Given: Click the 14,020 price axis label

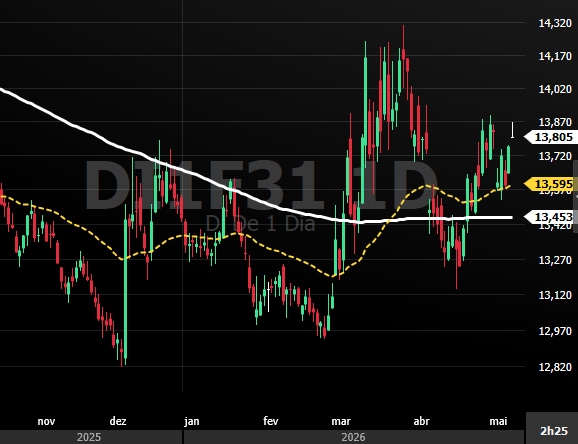Looking at the screenshot, I should (x=555, y=89).
